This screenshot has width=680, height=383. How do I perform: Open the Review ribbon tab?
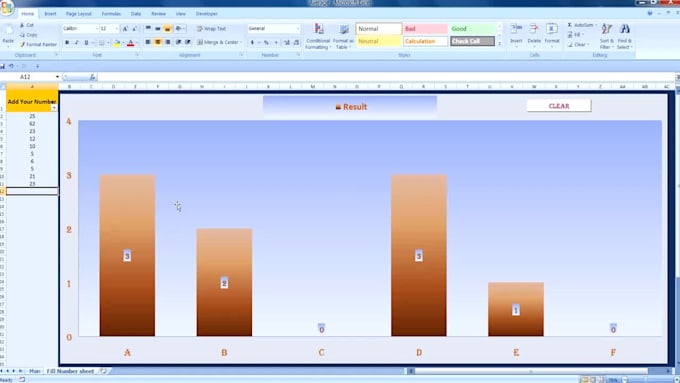tap(158, 14)
